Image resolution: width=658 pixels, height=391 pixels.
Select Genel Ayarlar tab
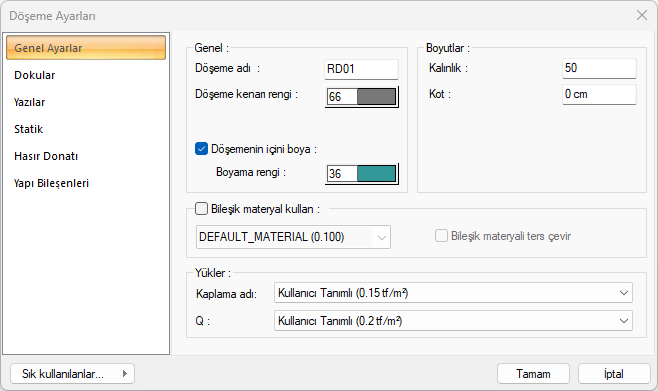(86, 48)
